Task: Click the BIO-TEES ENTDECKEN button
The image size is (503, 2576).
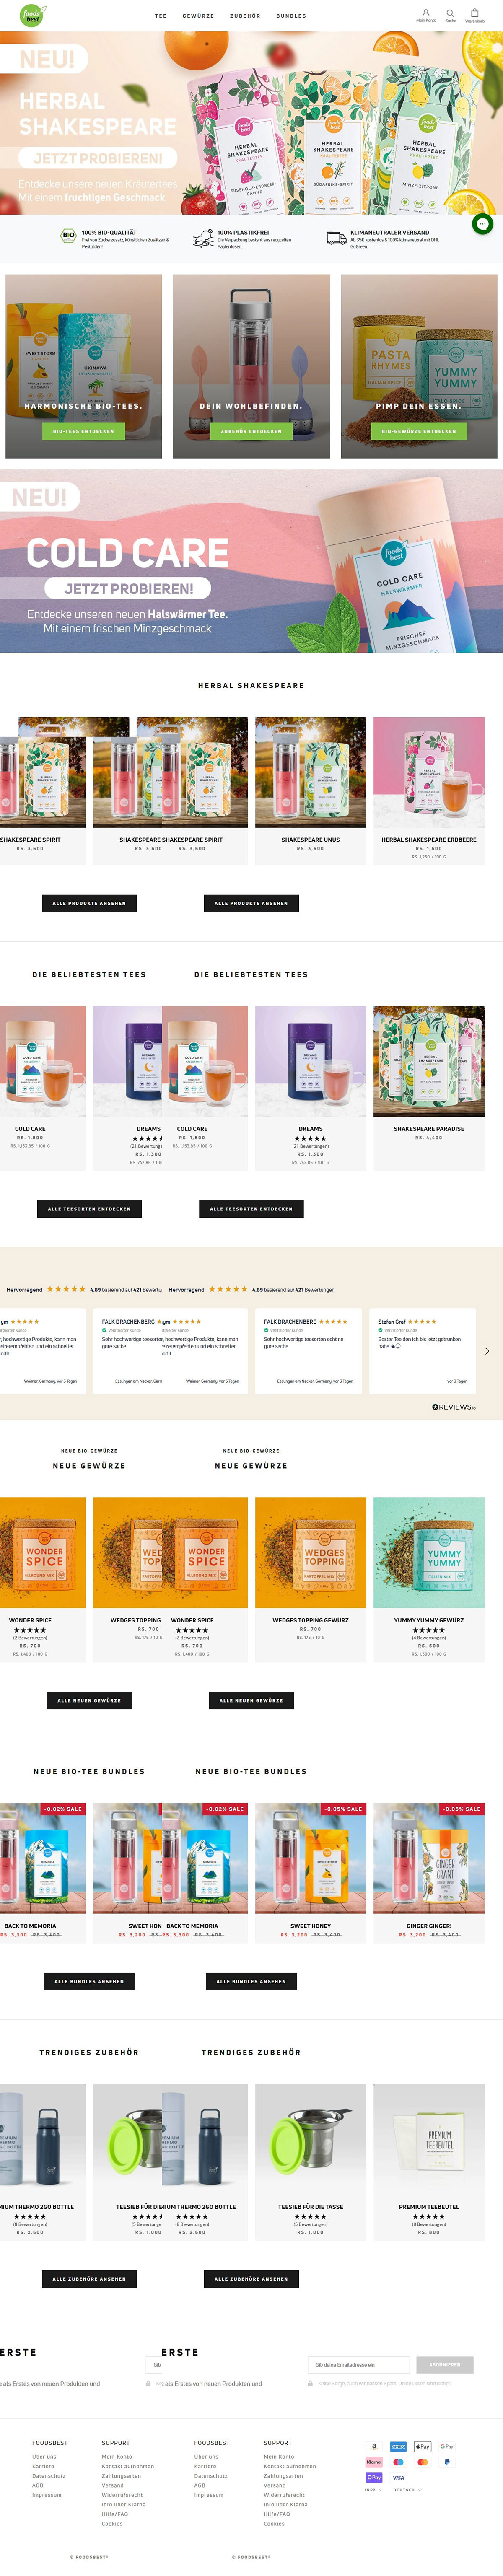Action: [x=84, y=431]
